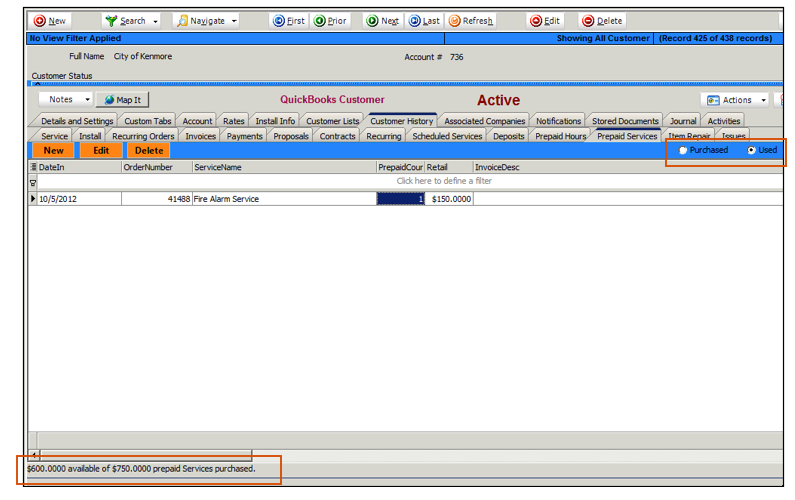
Task: Go to the First record
Action: 279,20
